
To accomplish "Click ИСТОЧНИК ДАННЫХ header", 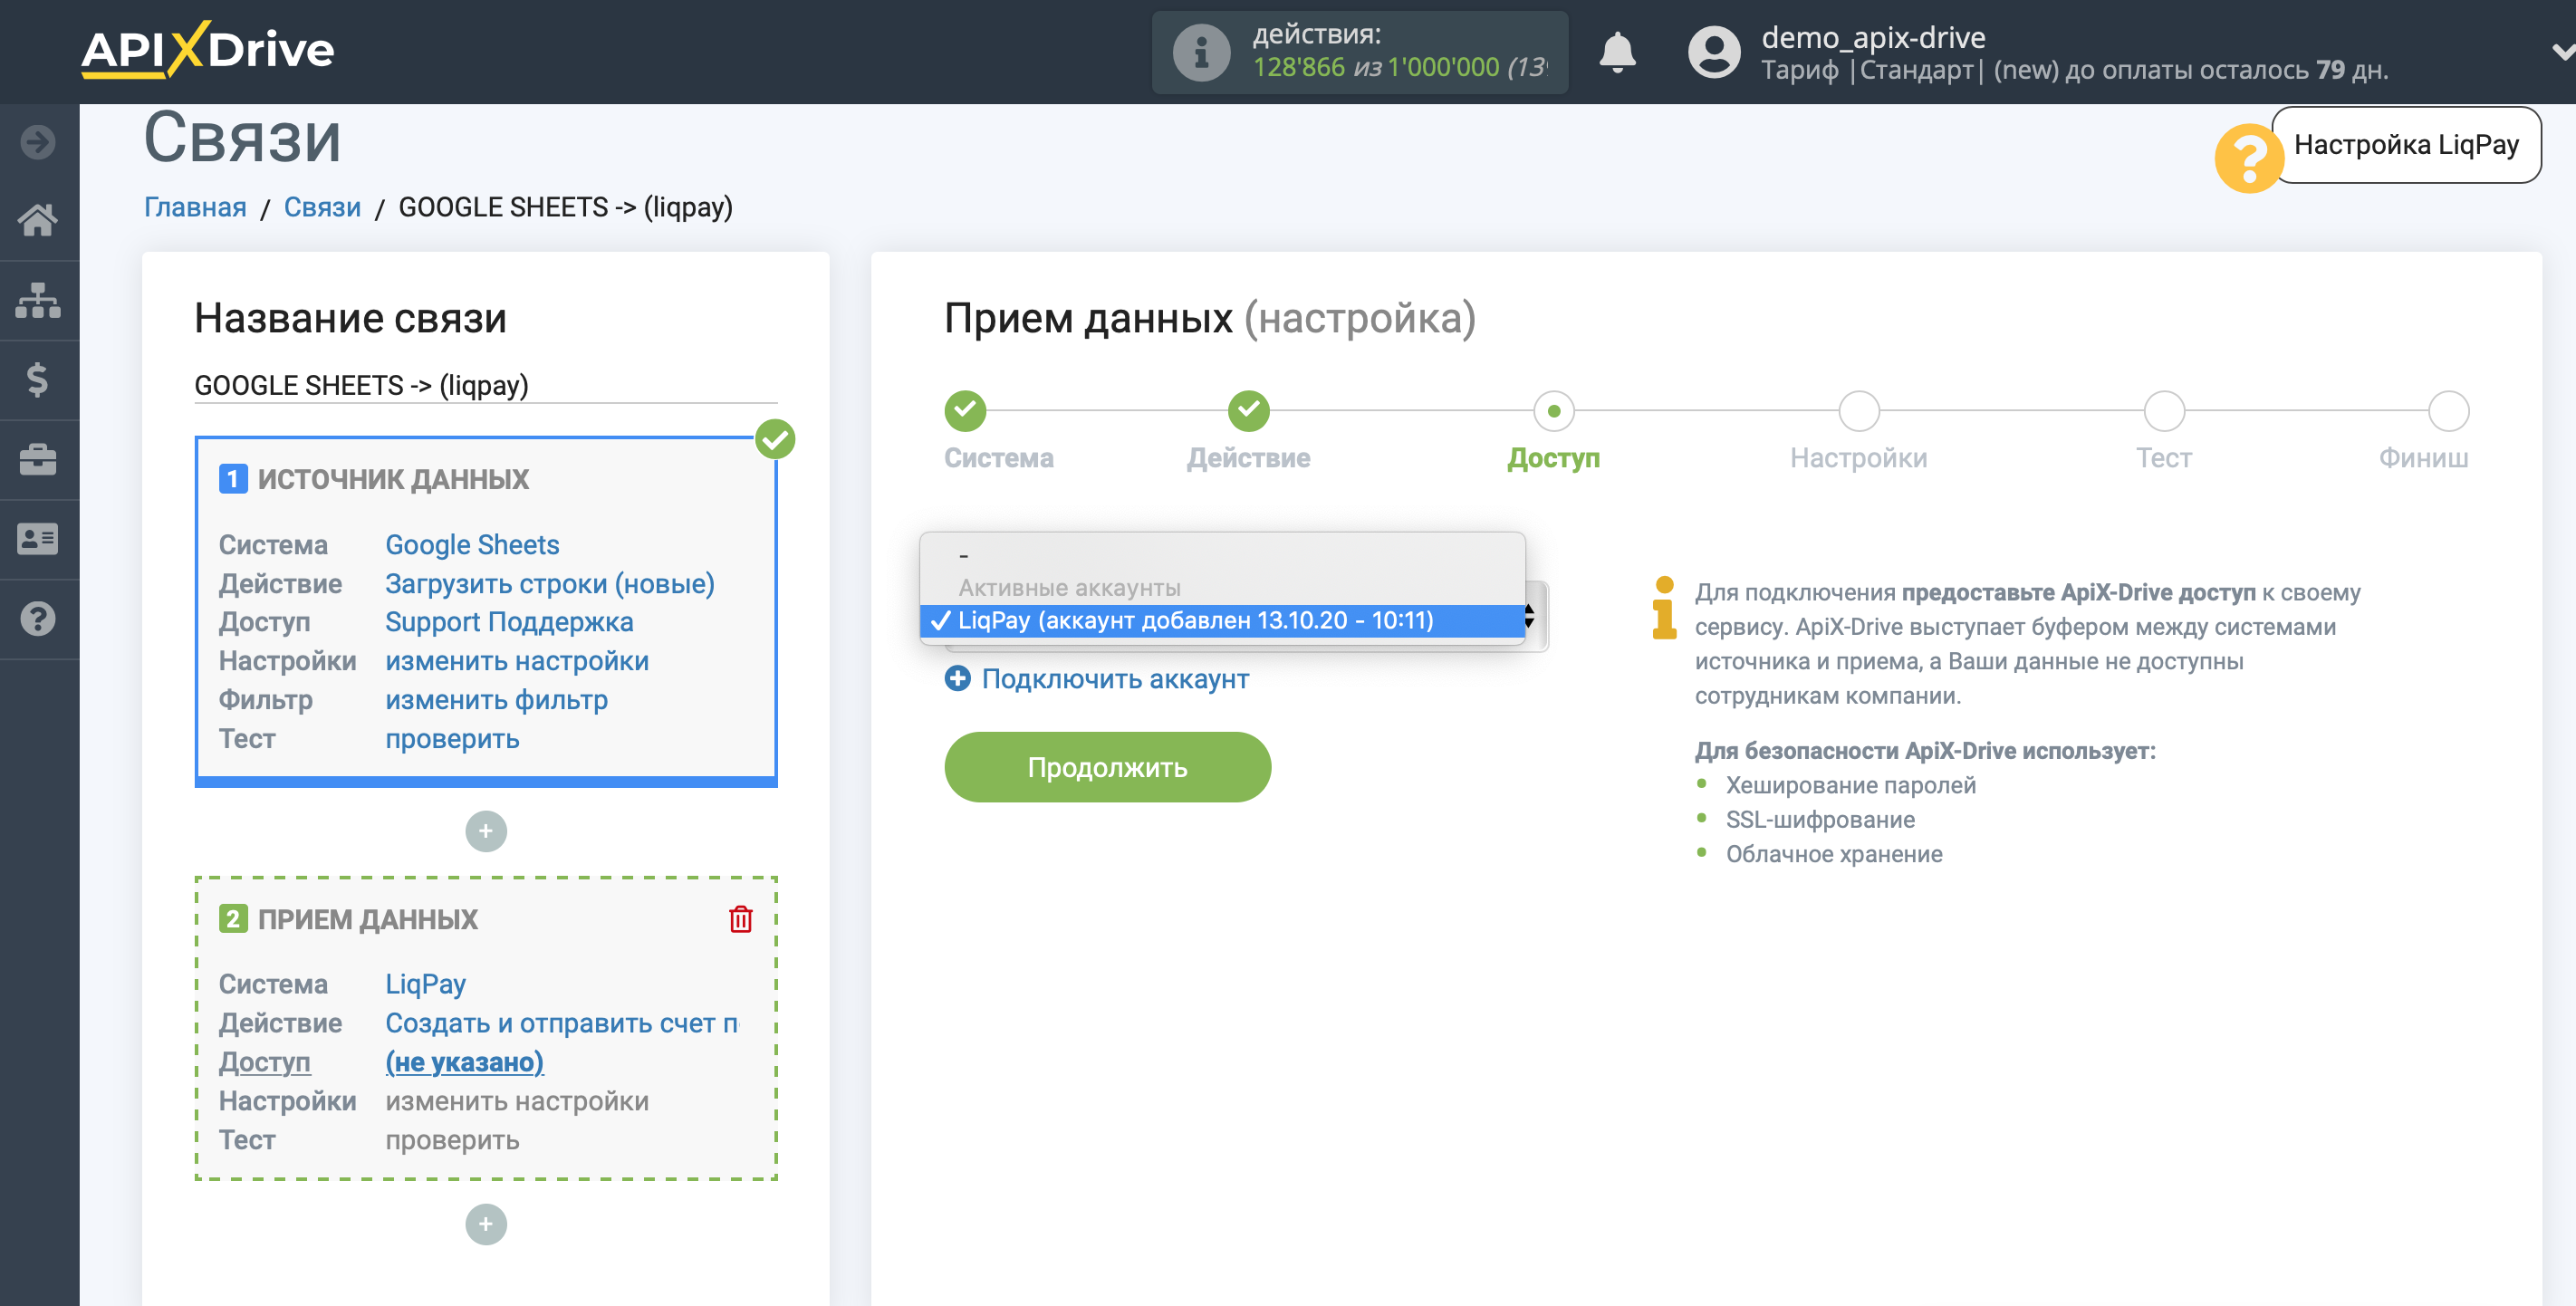I will click(393, 479).
